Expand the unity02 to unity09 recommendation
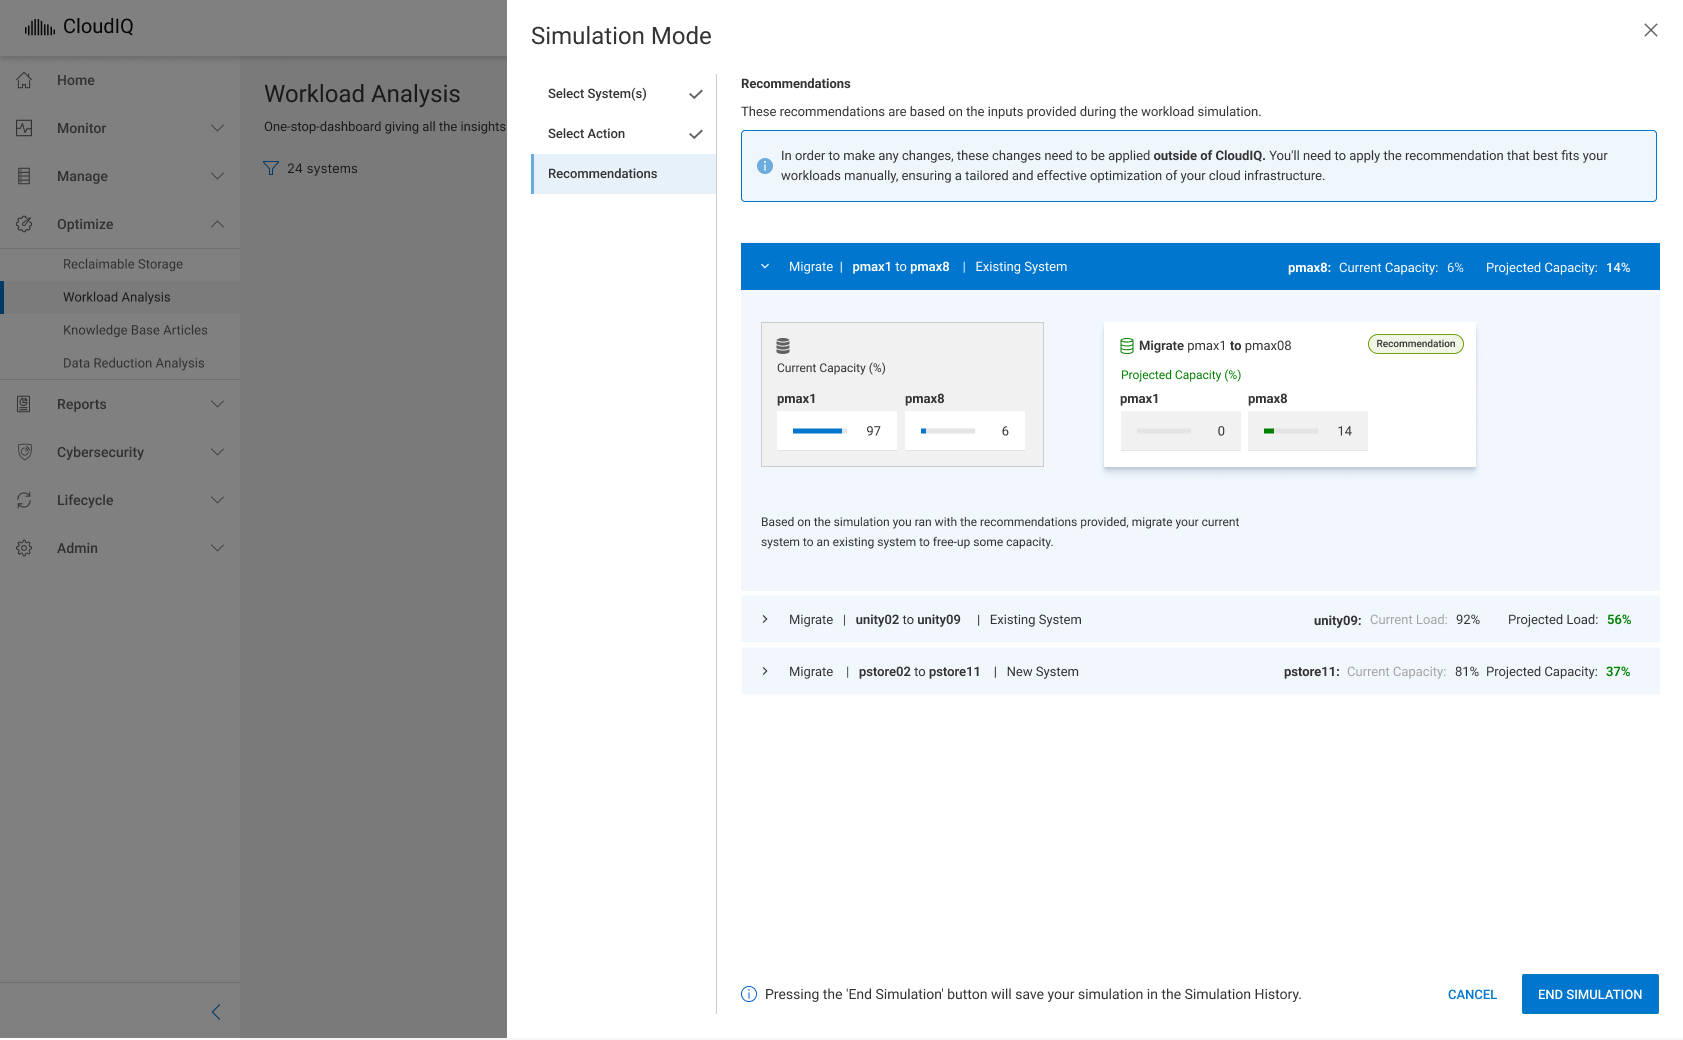This screenshot has width=1683, height=1040. tap(765, 620)
